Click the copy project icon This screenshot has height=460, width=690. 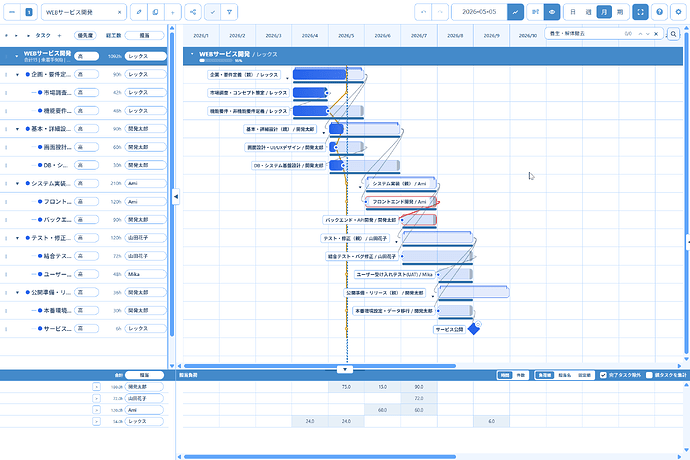tap(155, 12)
